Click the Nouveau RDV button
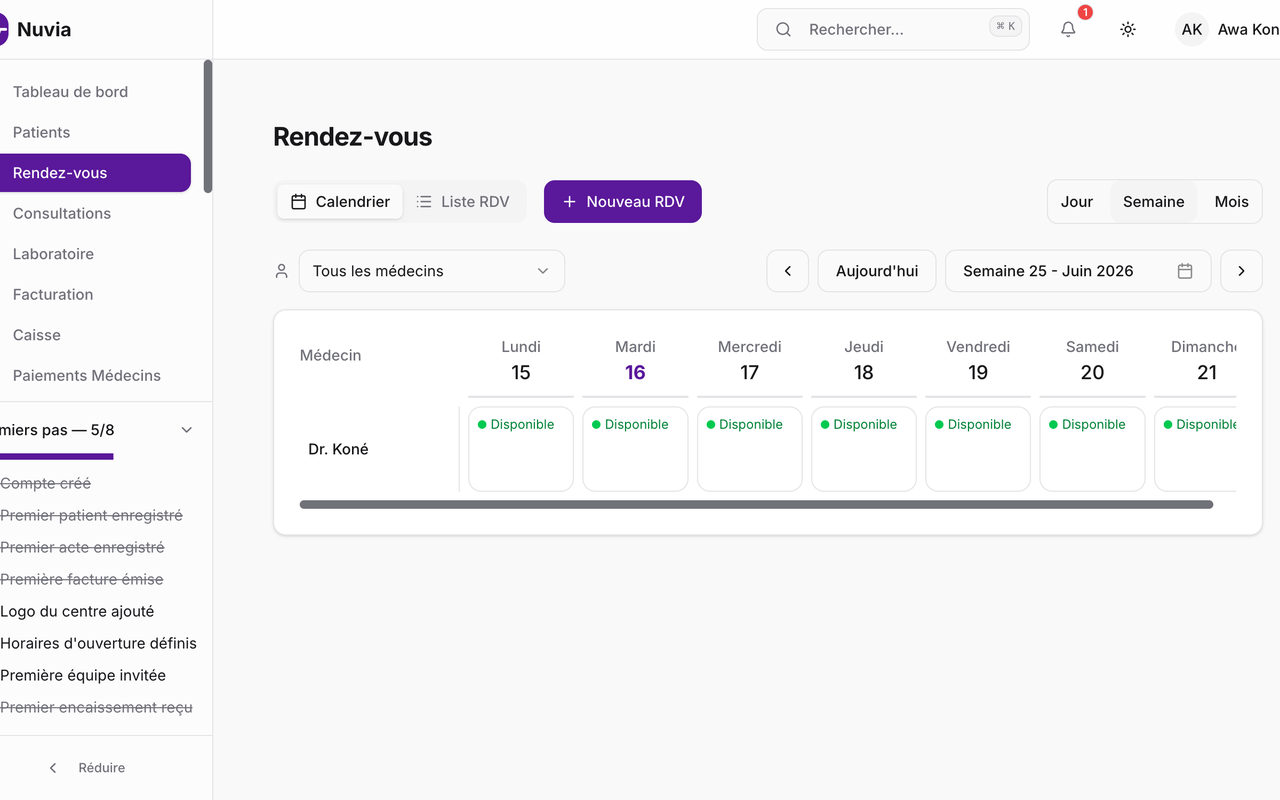This screenshot has width=1280, height=800. coord(623,202)
